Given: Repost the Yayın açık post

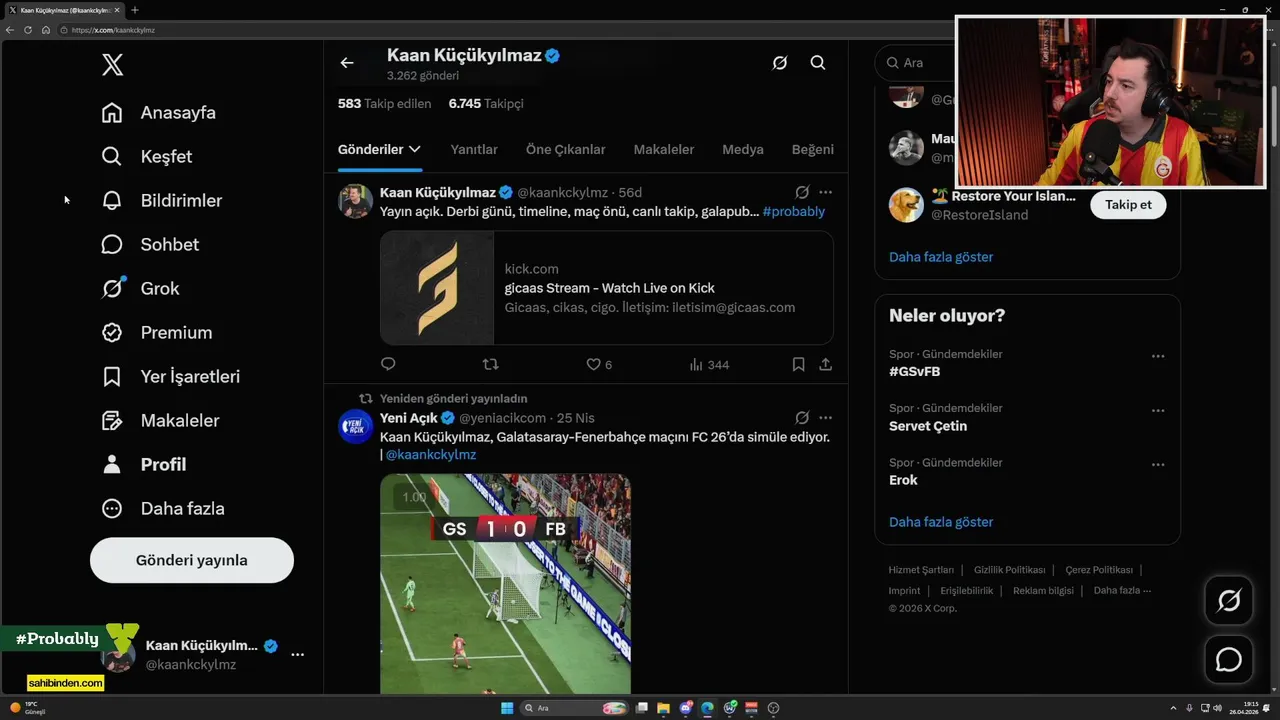Looking at the screenshot, I should click(491, 365).
